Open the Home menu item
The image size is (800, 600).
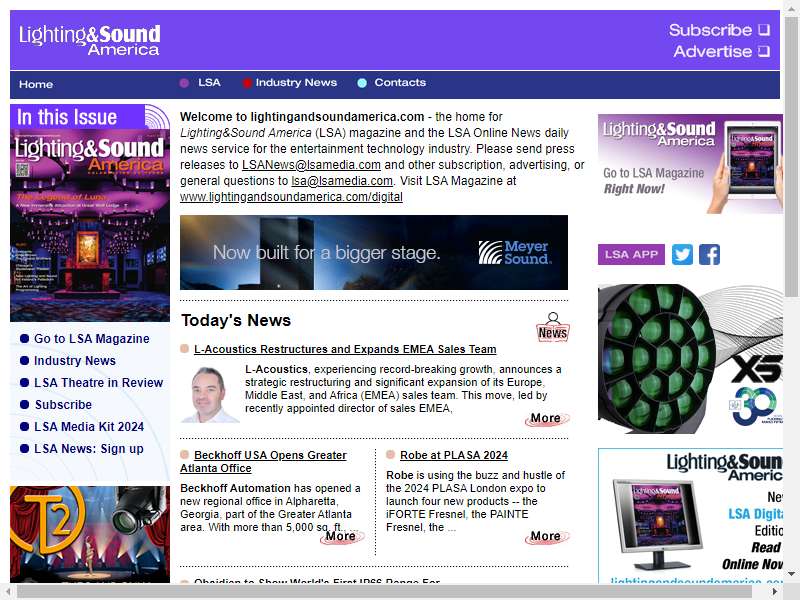(x=36, y=84)
